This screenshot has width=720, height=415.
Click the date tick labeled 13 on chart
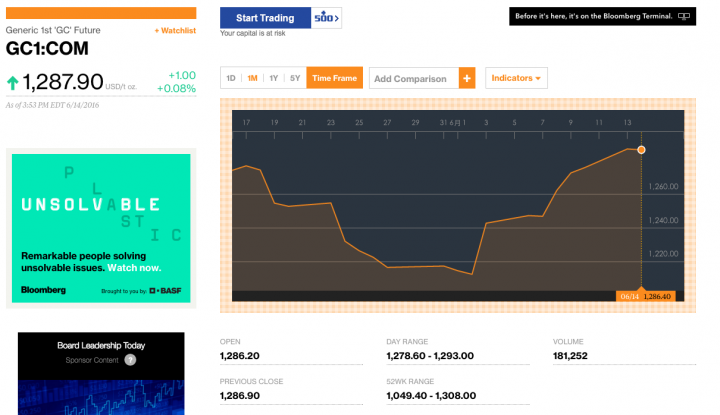[x=627, y=123]
